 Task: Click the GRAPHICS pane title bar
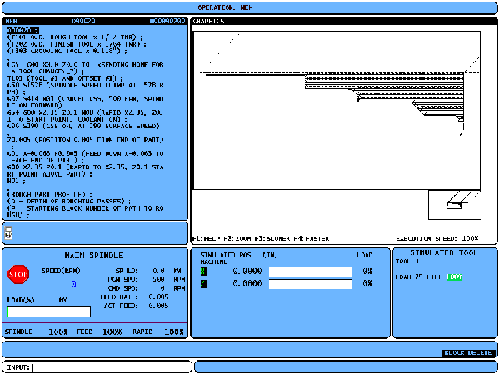(x=344, y=21)
